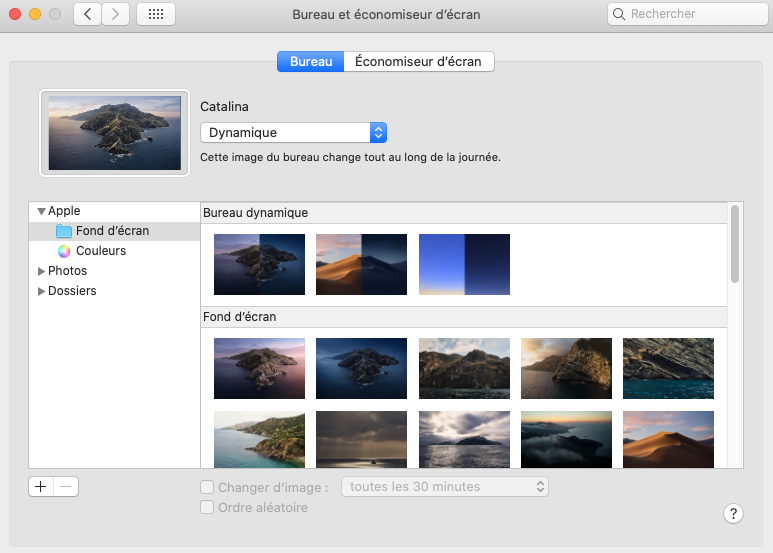Select the dark stormy sea wallpaper
This screenshot has height=553, width=773.
[x=361, y=439]
